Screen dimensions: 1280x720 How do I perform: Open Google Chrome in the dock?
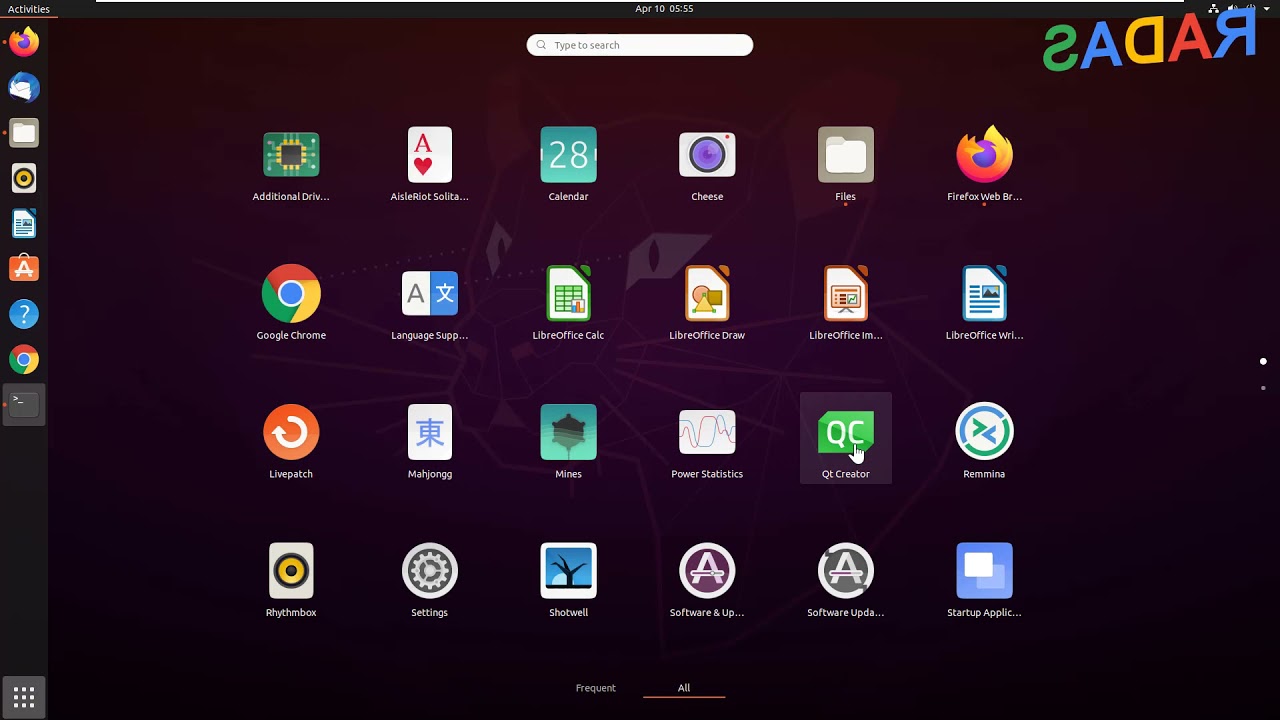(24, 360)
